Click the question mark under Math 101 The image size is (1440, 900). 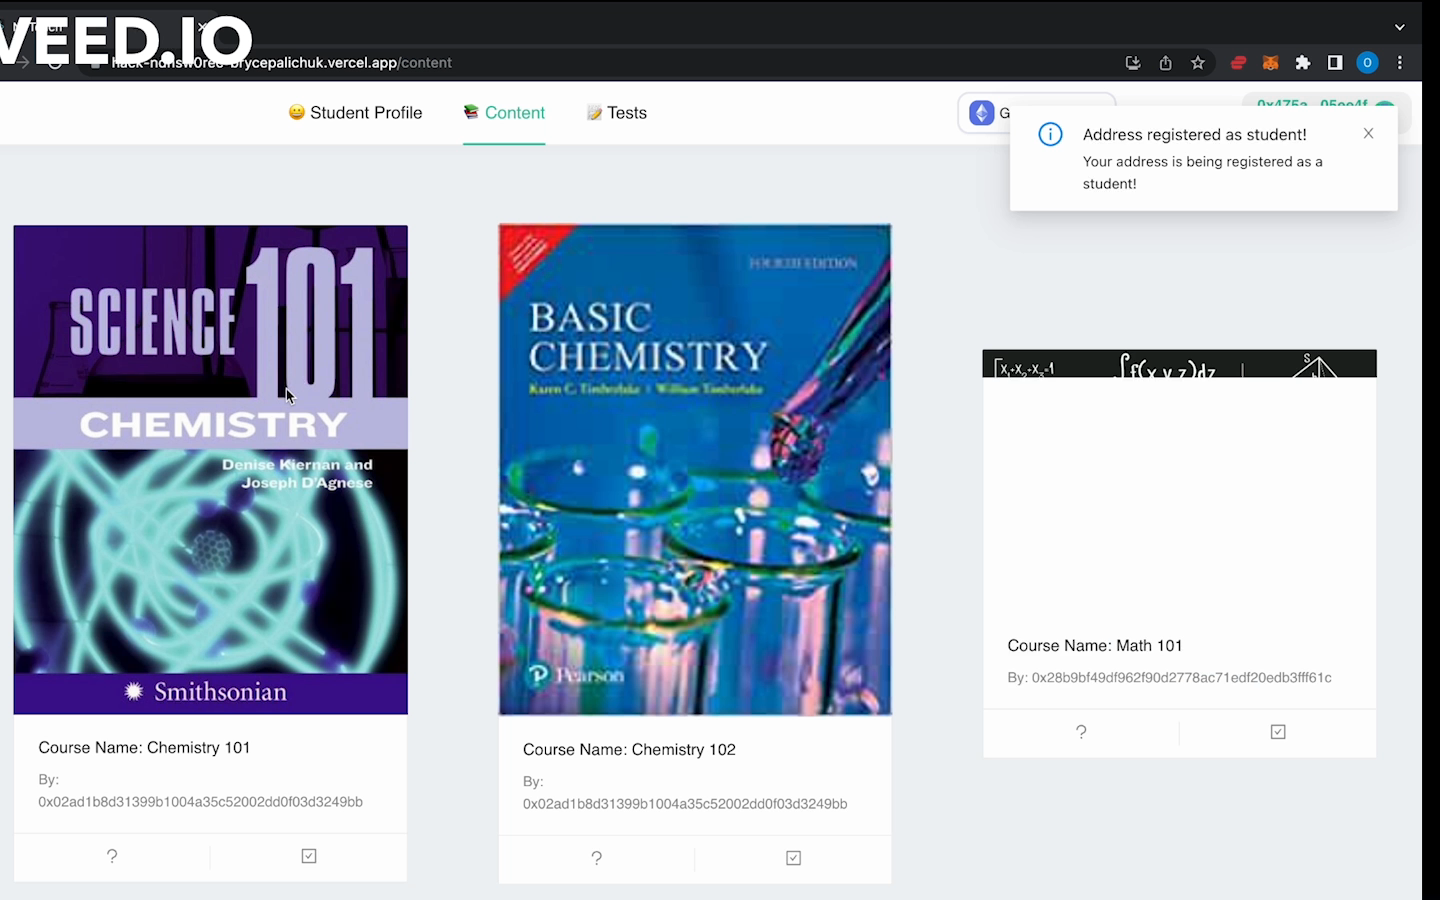(x=1081, y=732)
